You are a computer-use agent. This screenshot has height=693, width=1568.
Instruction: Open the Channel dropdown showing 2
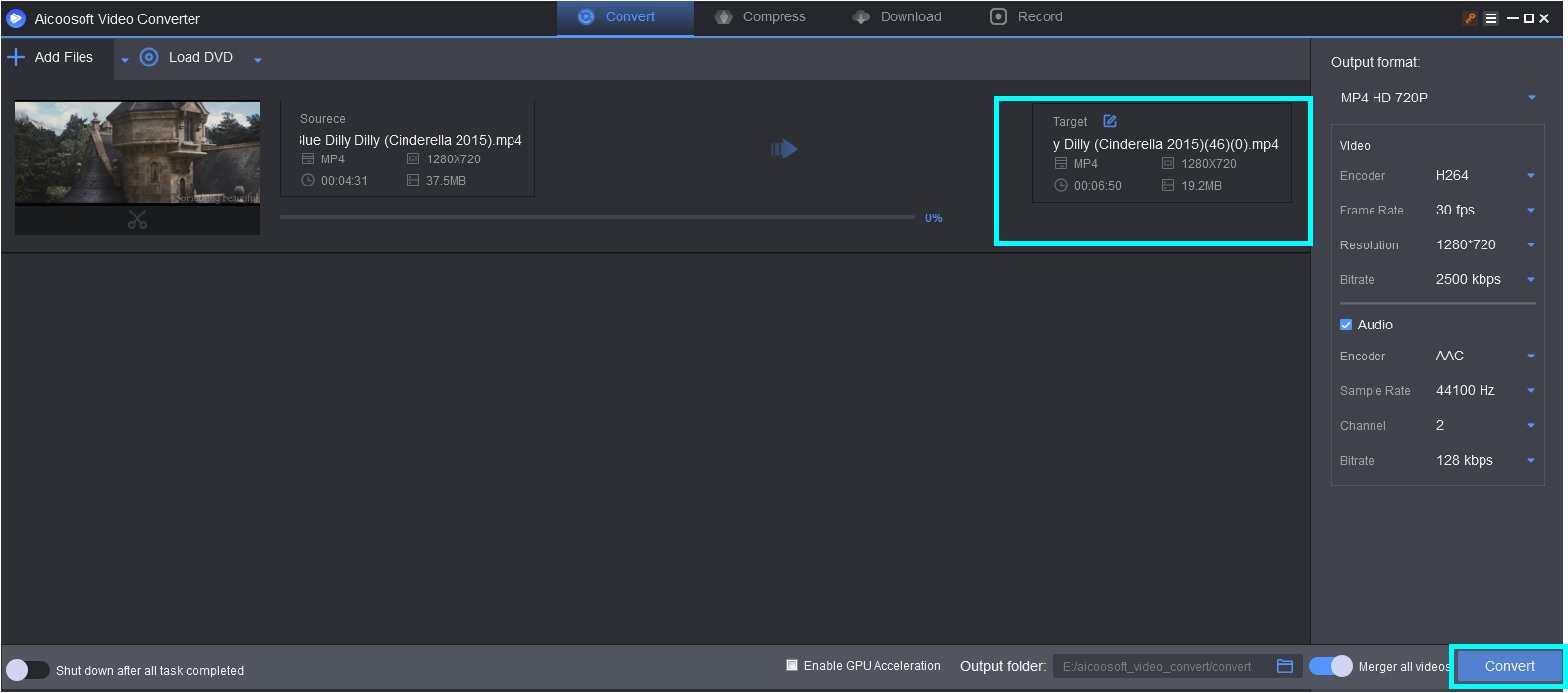click(x=1485, y=426)
